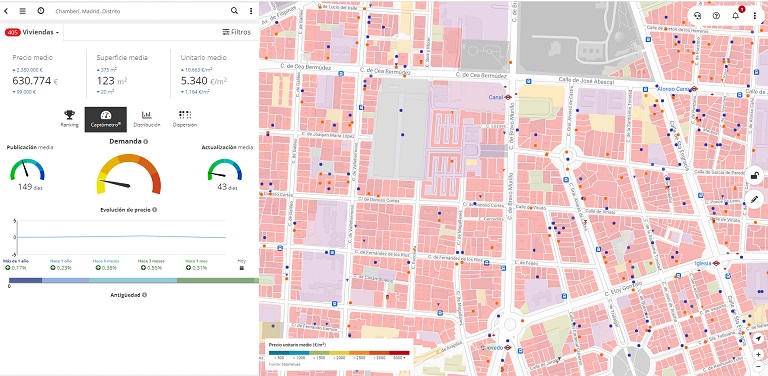
Task: Click the magnifier search icon
Action: [x=234, y=11]
